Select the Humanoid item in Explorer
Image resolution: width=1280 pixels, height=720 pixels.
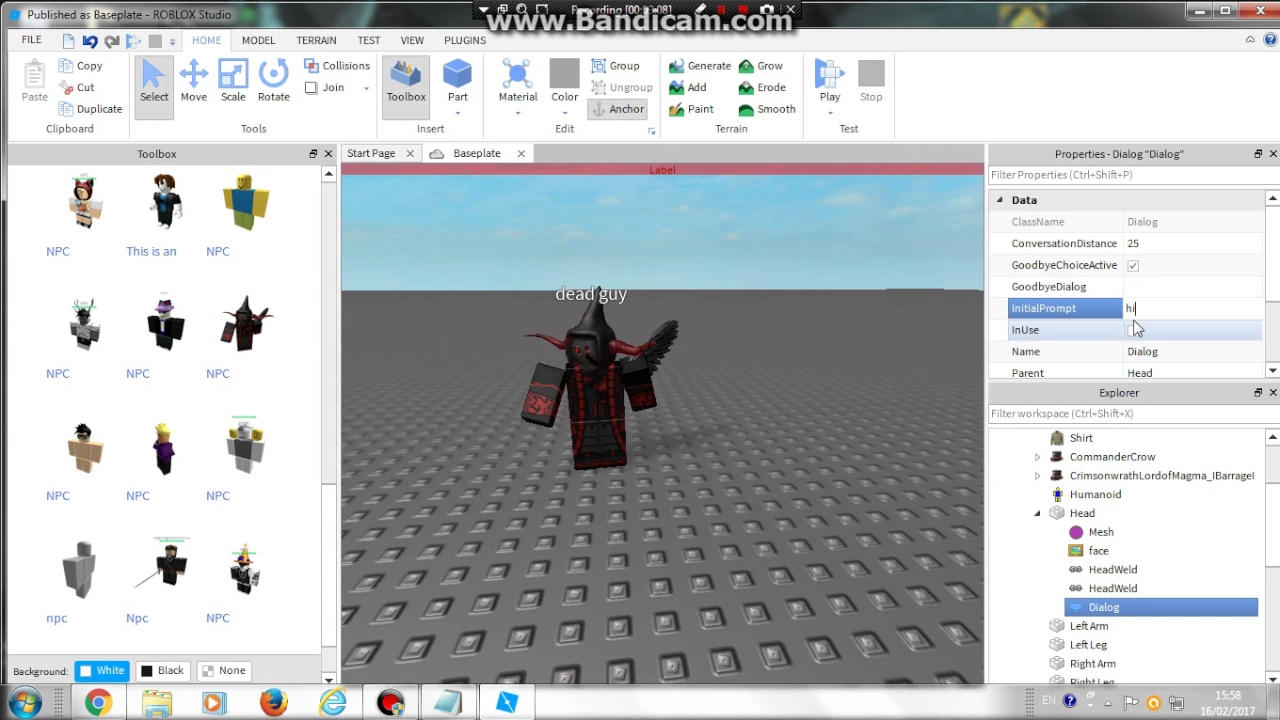pyautogui.click(x=1095, y=494)
